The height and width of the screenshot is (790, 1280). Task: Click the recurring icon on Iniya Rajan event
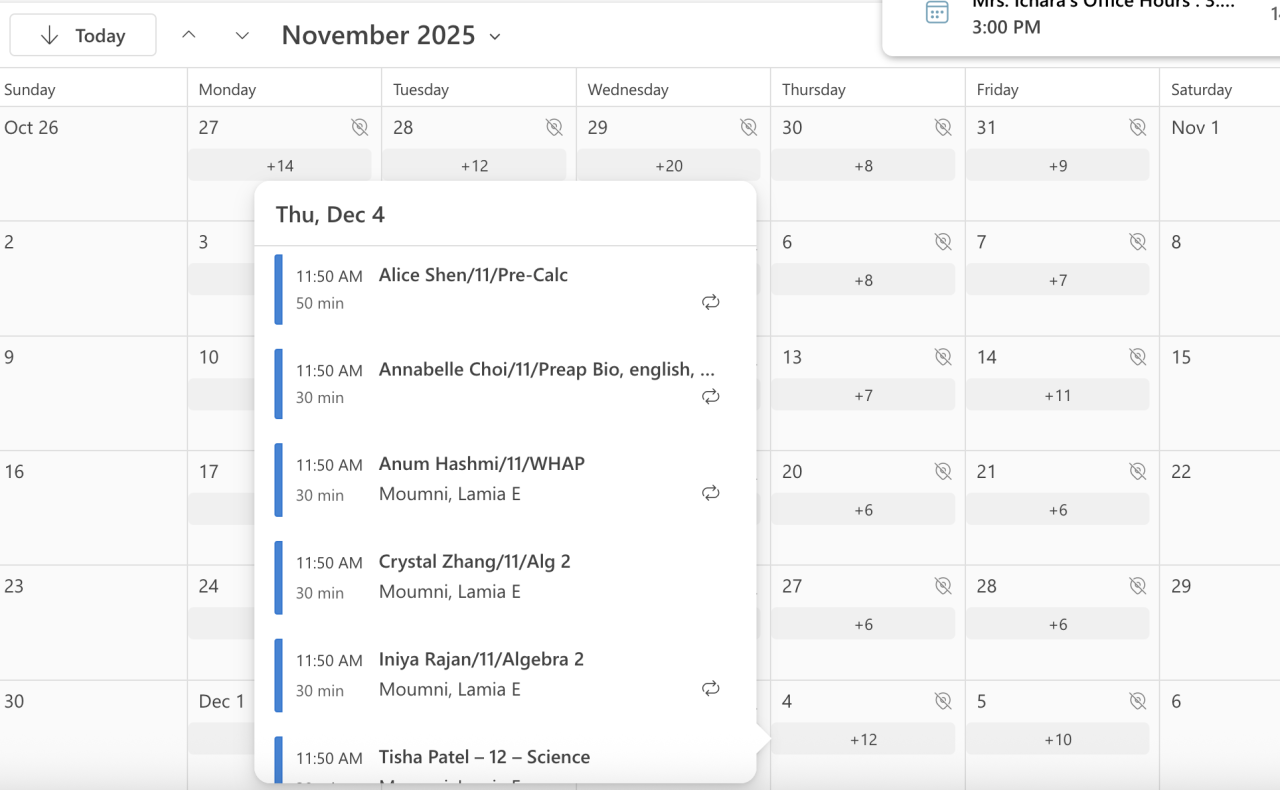[711, 688]
